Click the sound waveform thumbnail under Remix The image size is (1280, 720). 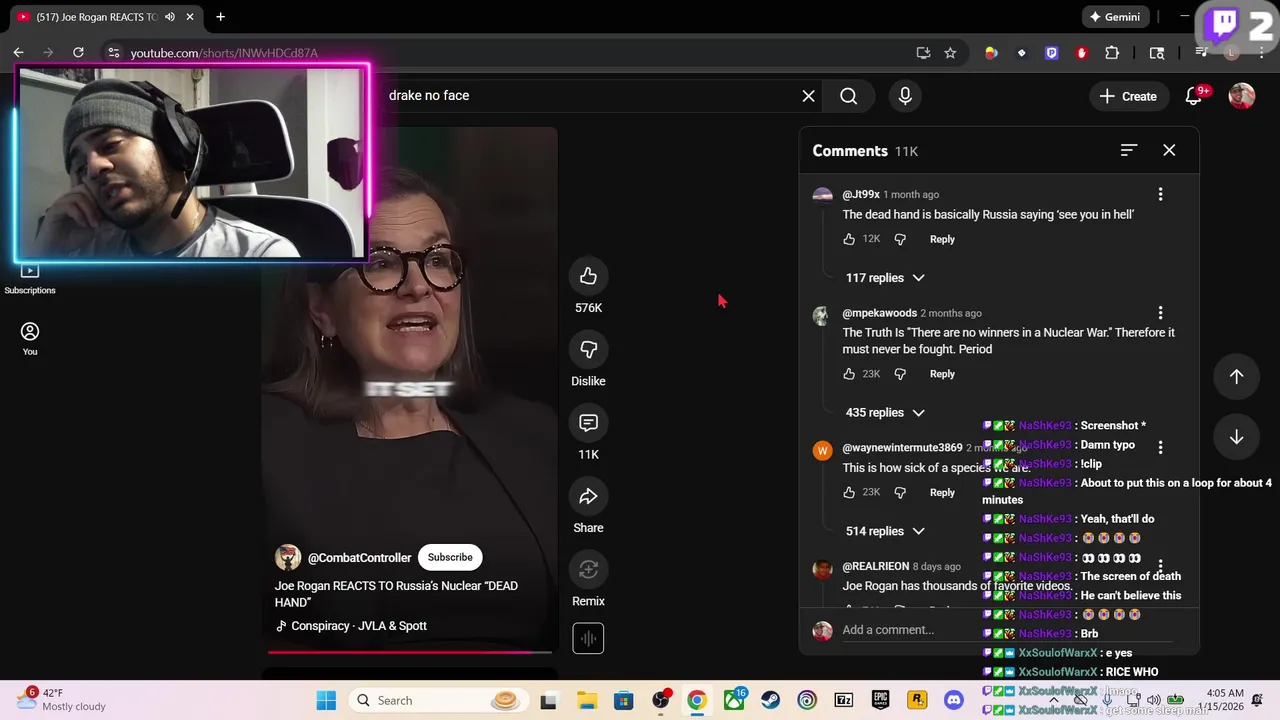click(588, 638)
